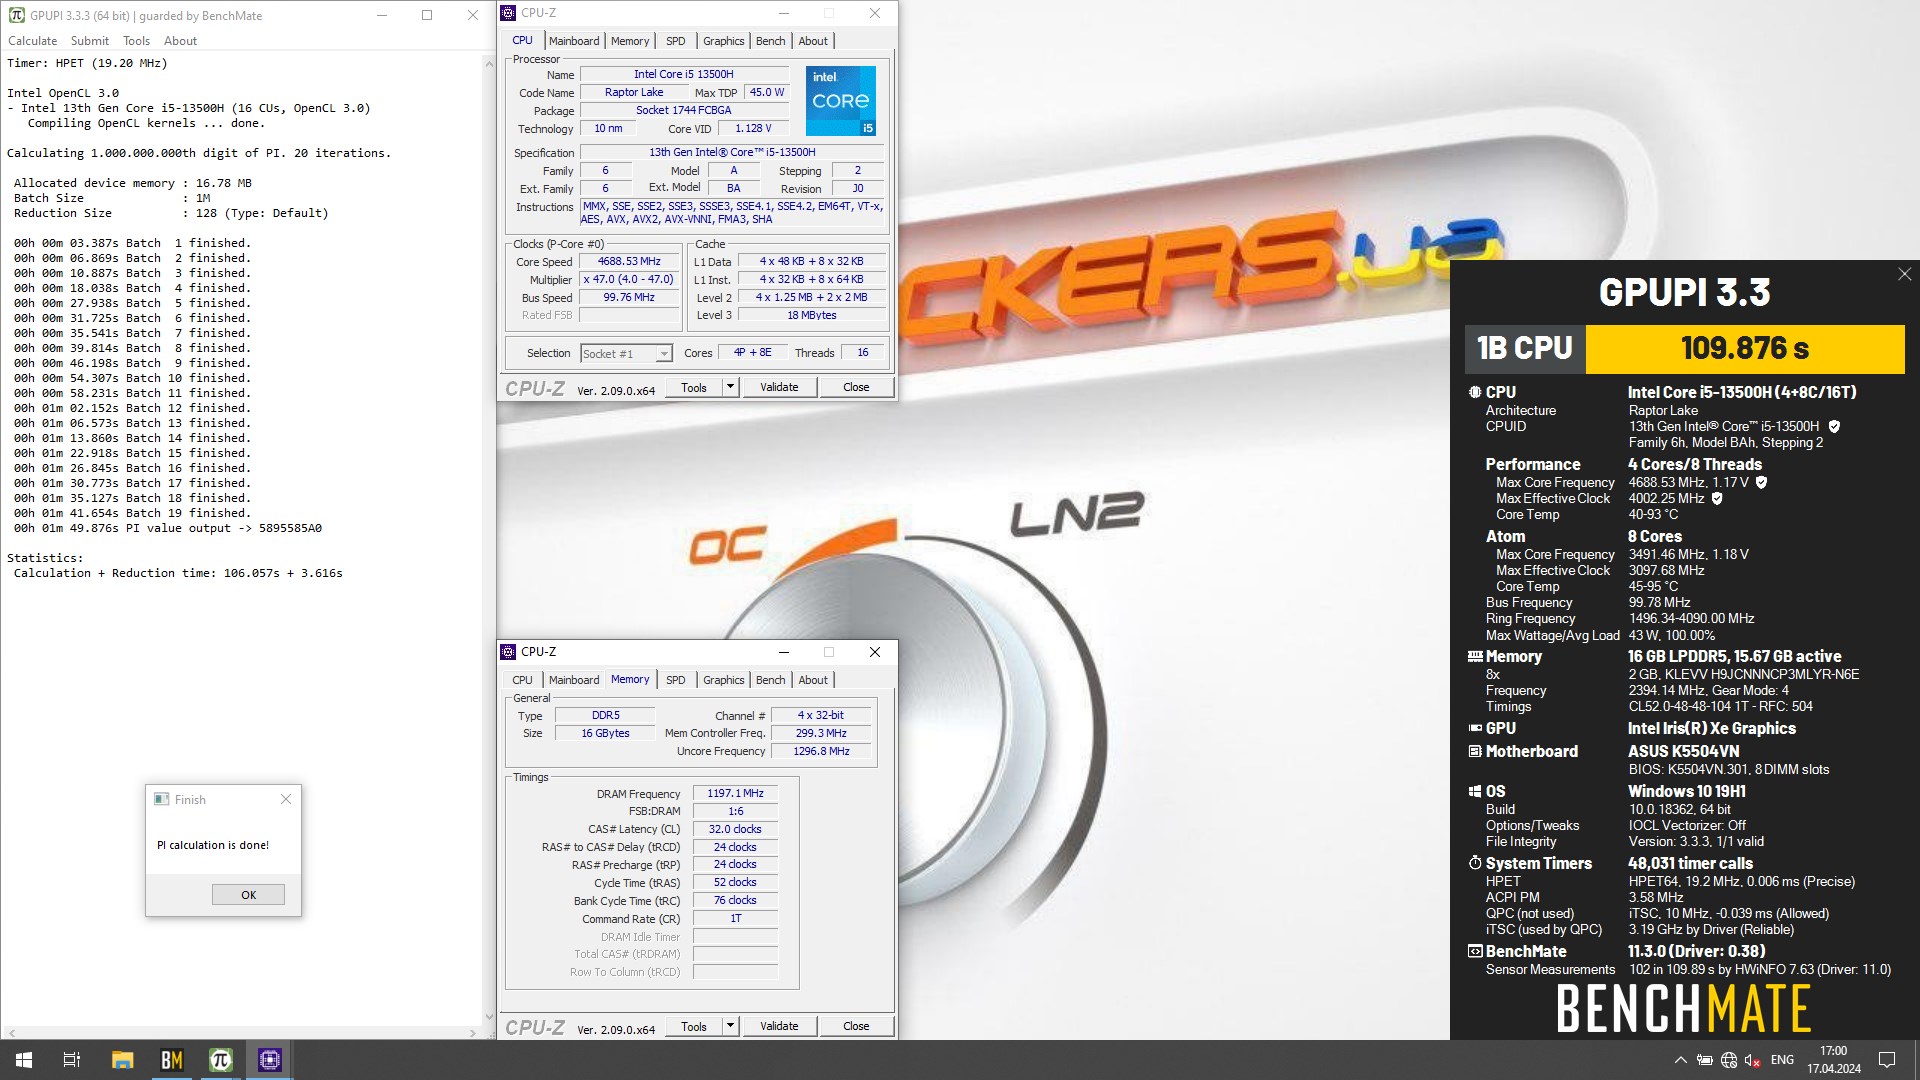
Task: Open File Explorer from taskbar
Action: pyautogui.click(x=122, y=1060)
